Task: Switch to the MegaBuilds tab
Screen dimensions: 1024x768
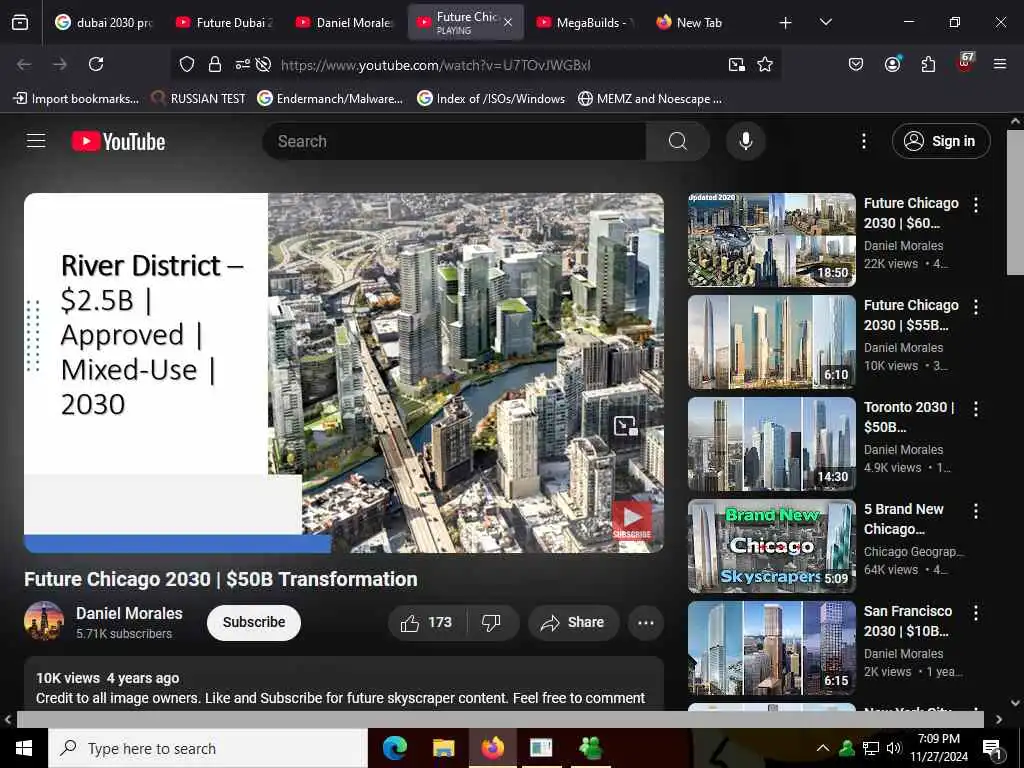Action: pos(586,23)
